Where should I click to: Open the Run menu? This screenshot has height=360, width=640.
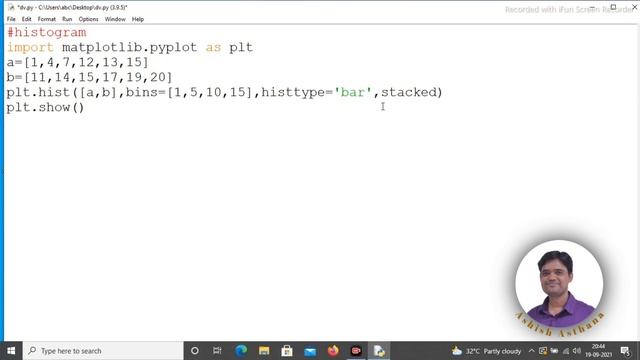(x=67, y=19)
